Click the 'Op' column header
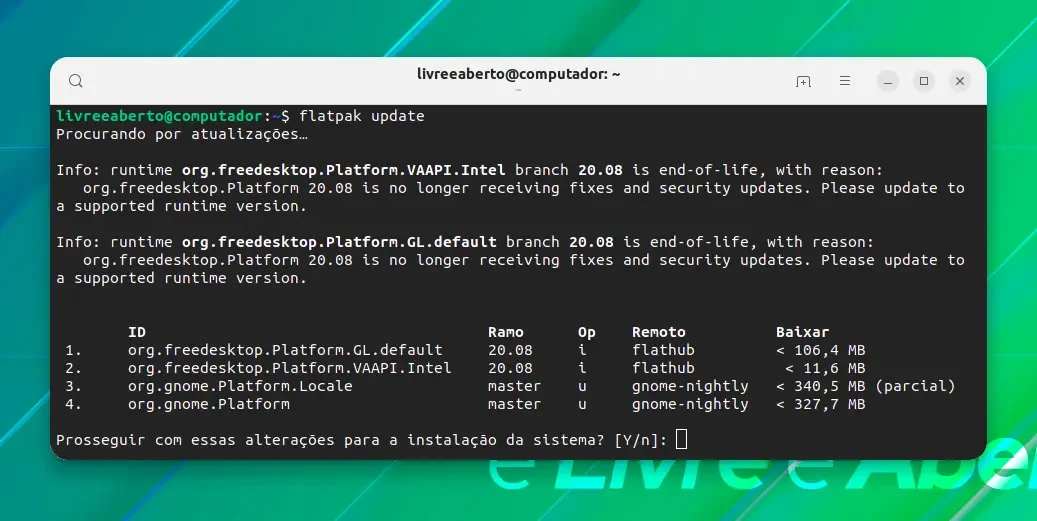 click(587, 333)
